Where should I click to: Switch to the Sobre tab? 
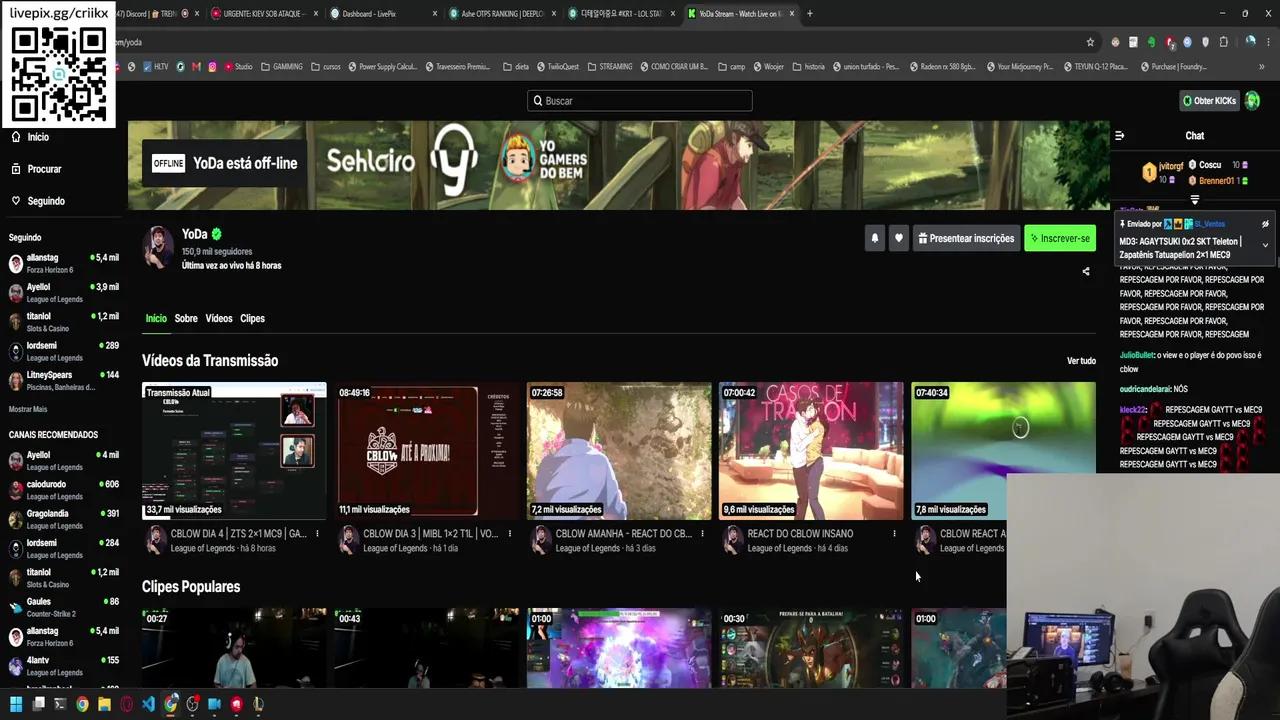click(186, 318)
